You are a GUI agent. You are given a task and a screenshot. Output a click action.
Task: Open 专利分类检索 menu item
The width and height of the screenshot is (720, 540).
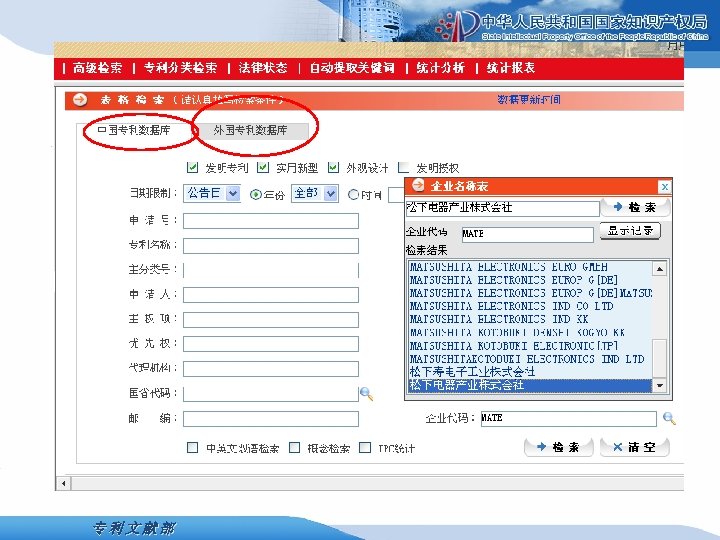180,68
